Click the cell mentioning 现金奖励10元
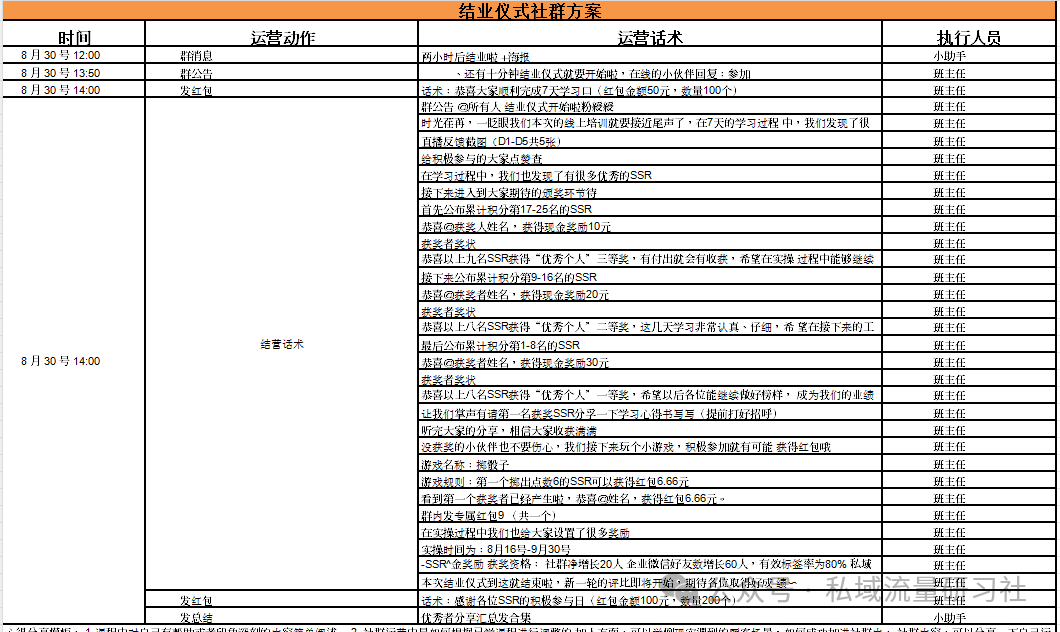This screenshot has height=632, width=1060. click(650, 226)
